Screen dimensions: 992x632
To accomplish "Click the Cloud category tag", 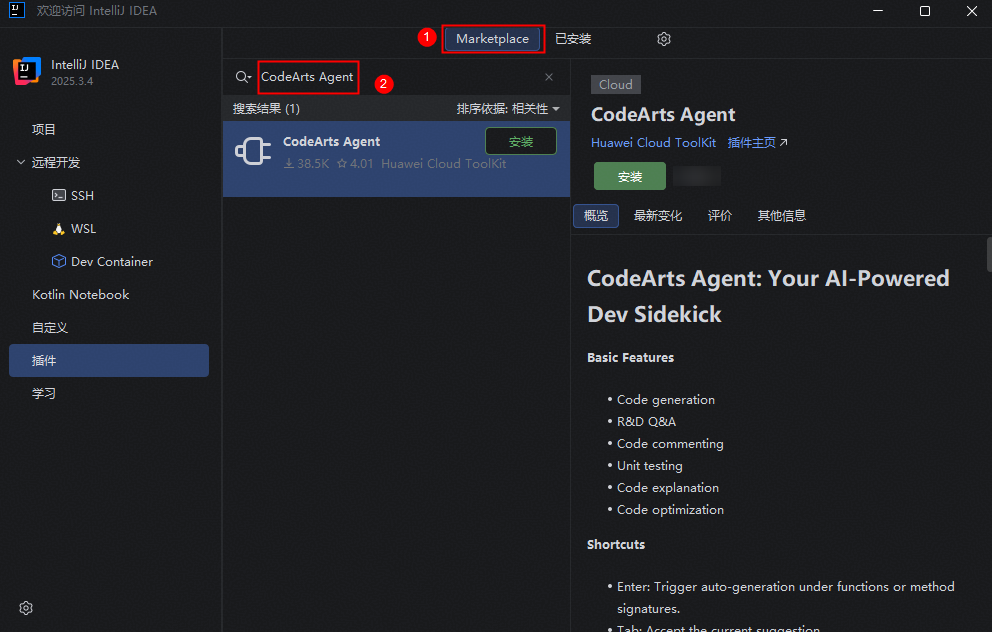I will [x=616, y=85].
